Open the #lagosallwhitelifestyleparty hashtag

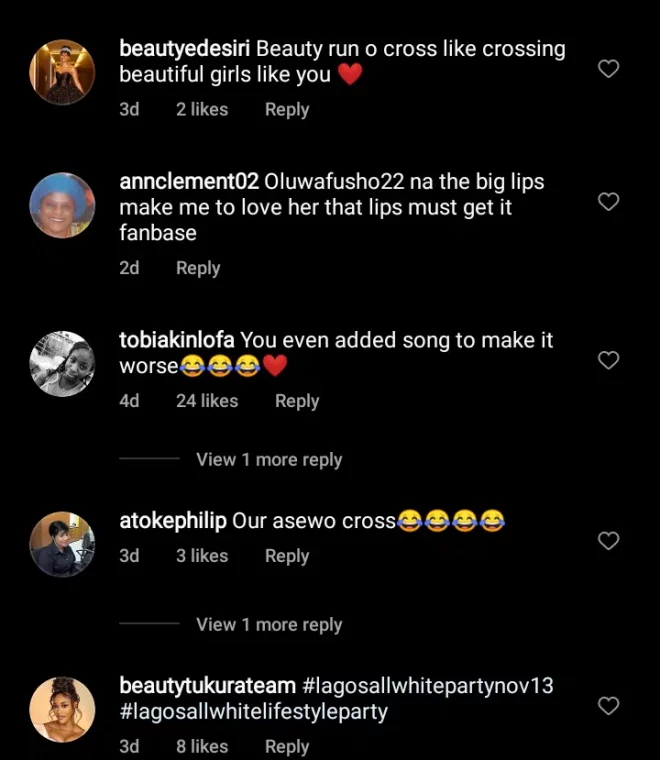(x=253, y=713)
